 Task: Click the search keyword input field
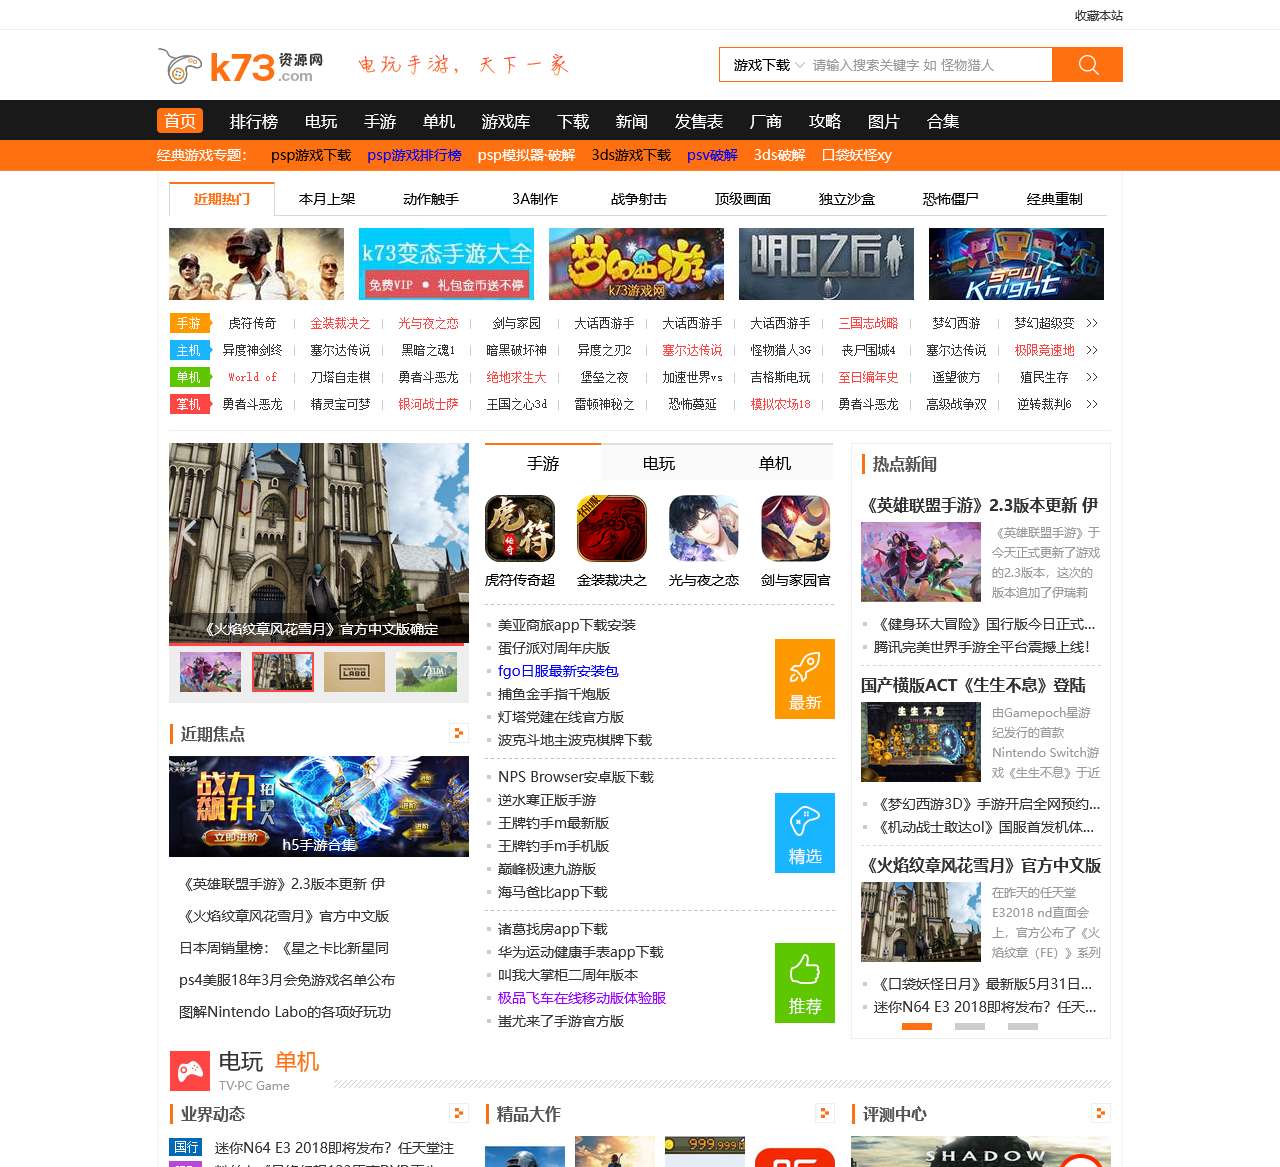coord(930,65)
